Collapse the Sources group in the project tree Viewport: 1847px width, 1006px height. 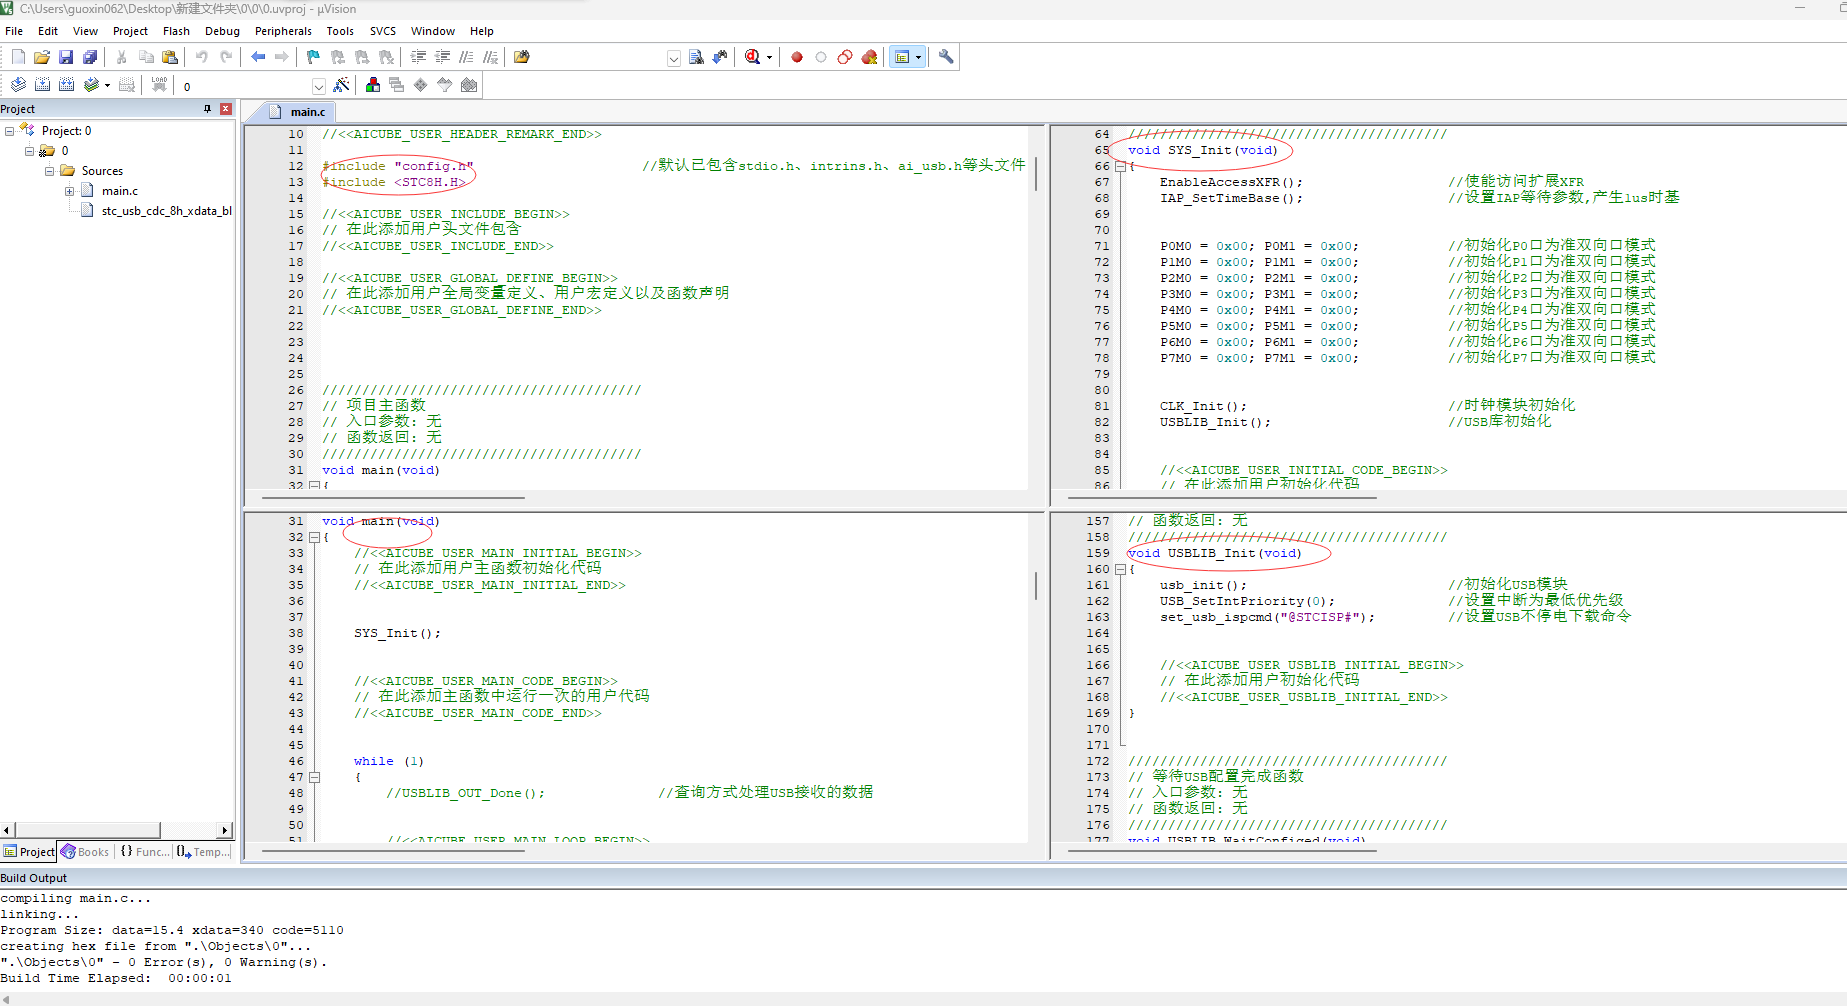tap(50, 171)
